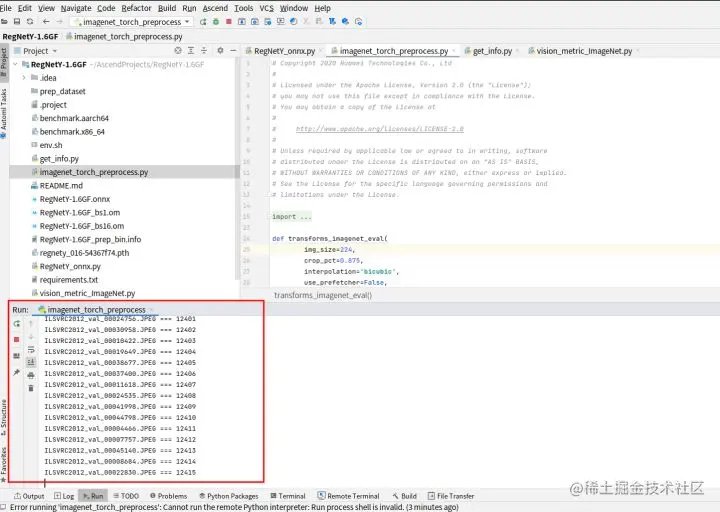
Task: Open the imagenet_torch_preprocess run configuration dropdown
Action: tap(132, 22)
